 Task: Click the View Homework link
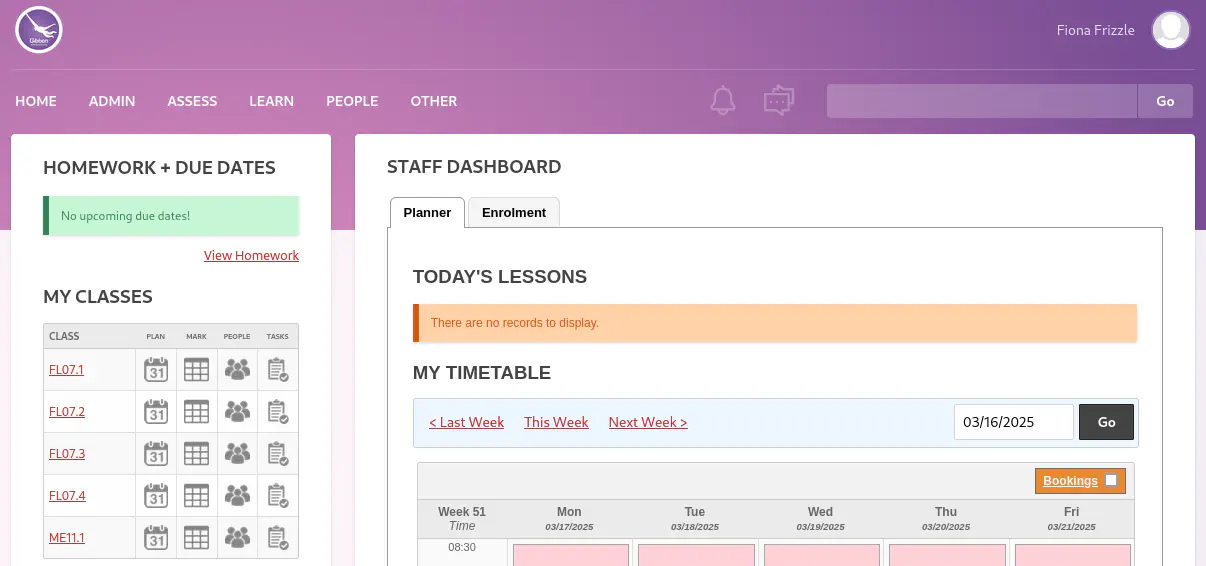point(251,256)
